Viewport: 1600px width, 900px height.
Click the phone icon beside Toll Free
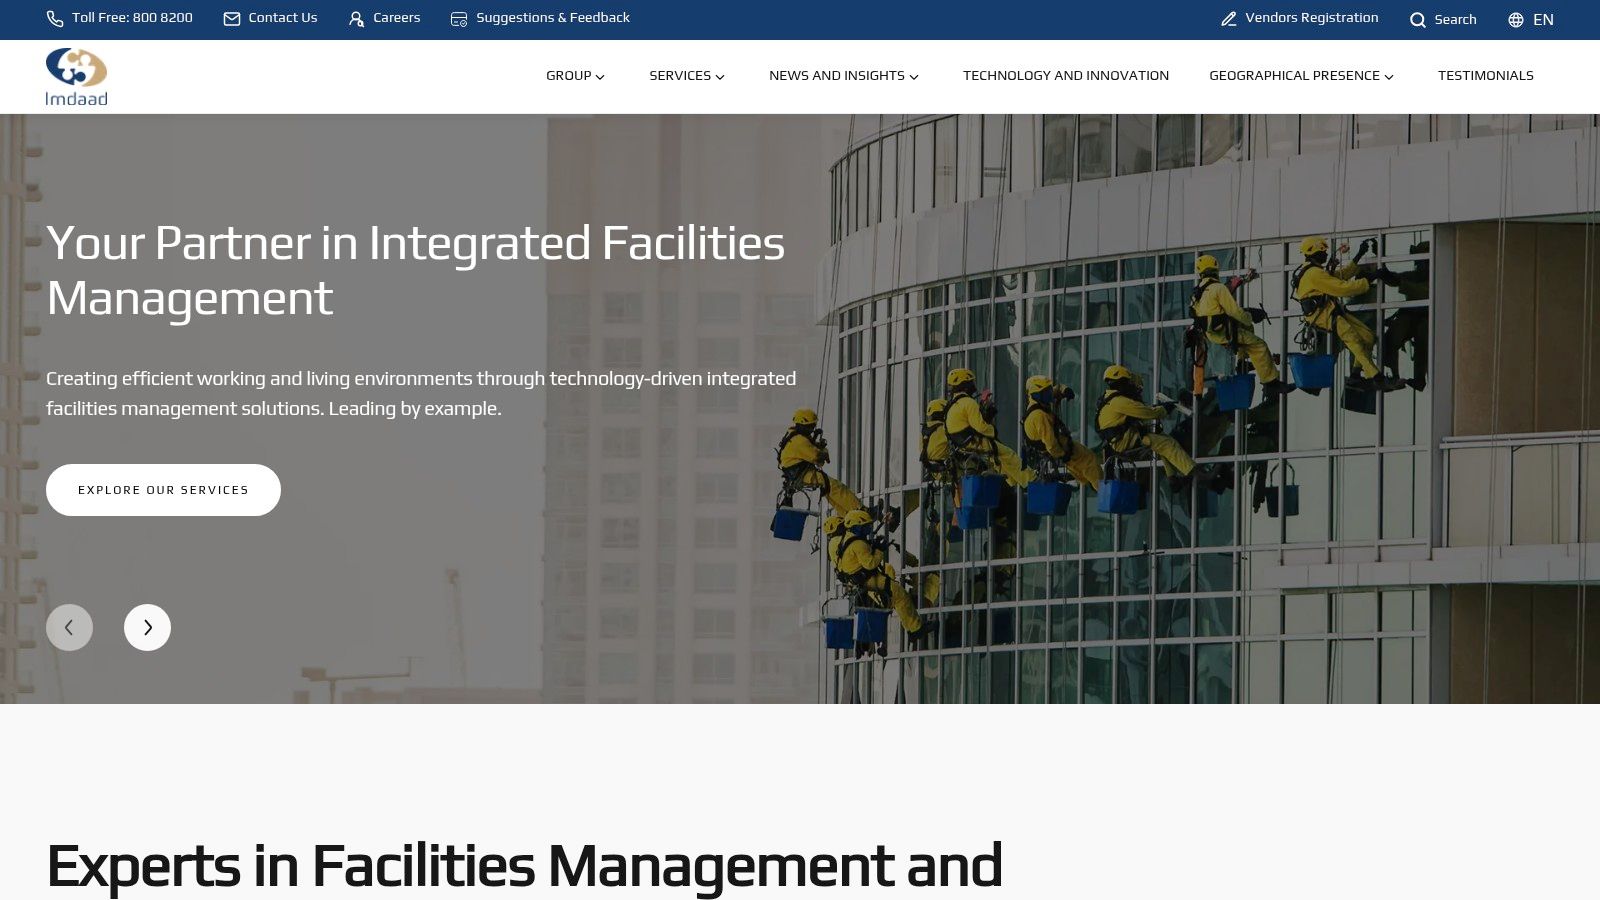click(x=55, y=19)
